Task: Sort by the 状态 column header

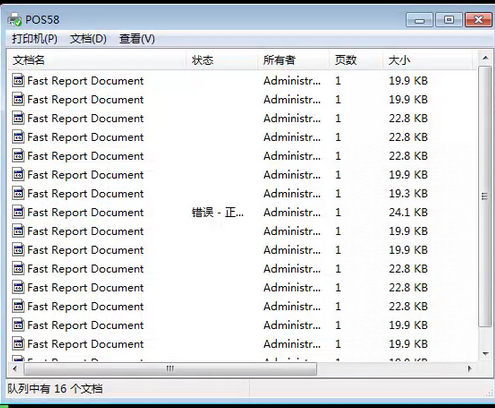Action: click(221, 60)
